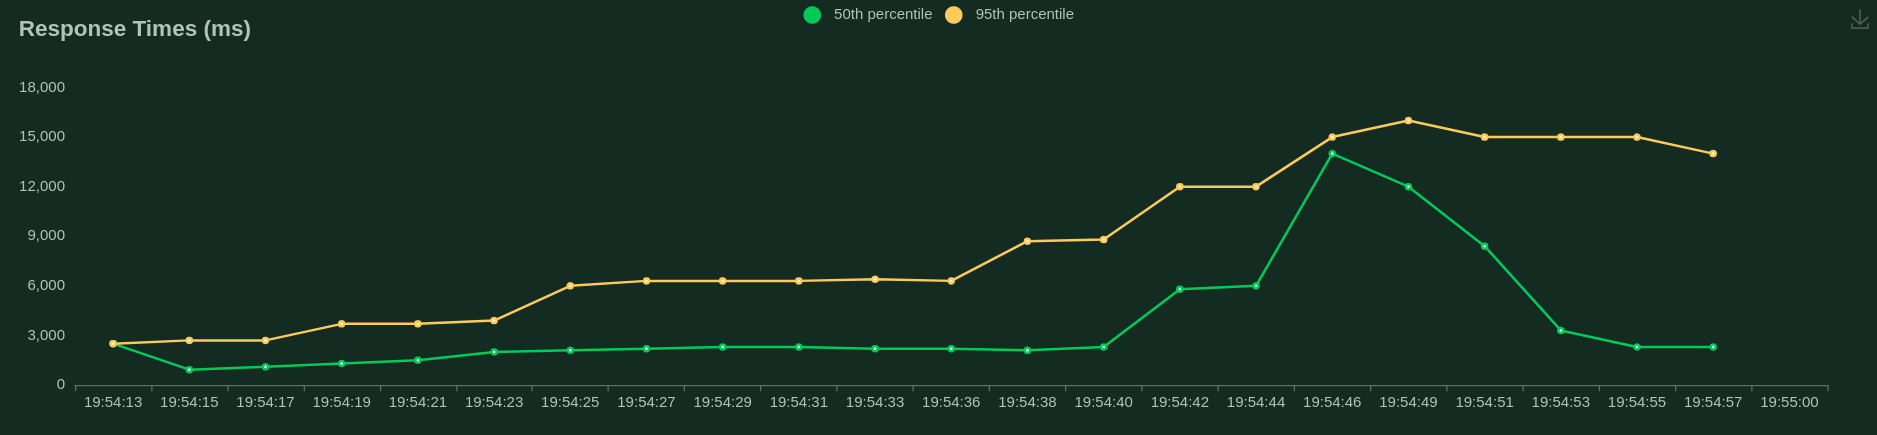Click the yellow 95th percentile legend dot
The width and height of the screenshot is (1877, 435).
[x=954, y=15]
